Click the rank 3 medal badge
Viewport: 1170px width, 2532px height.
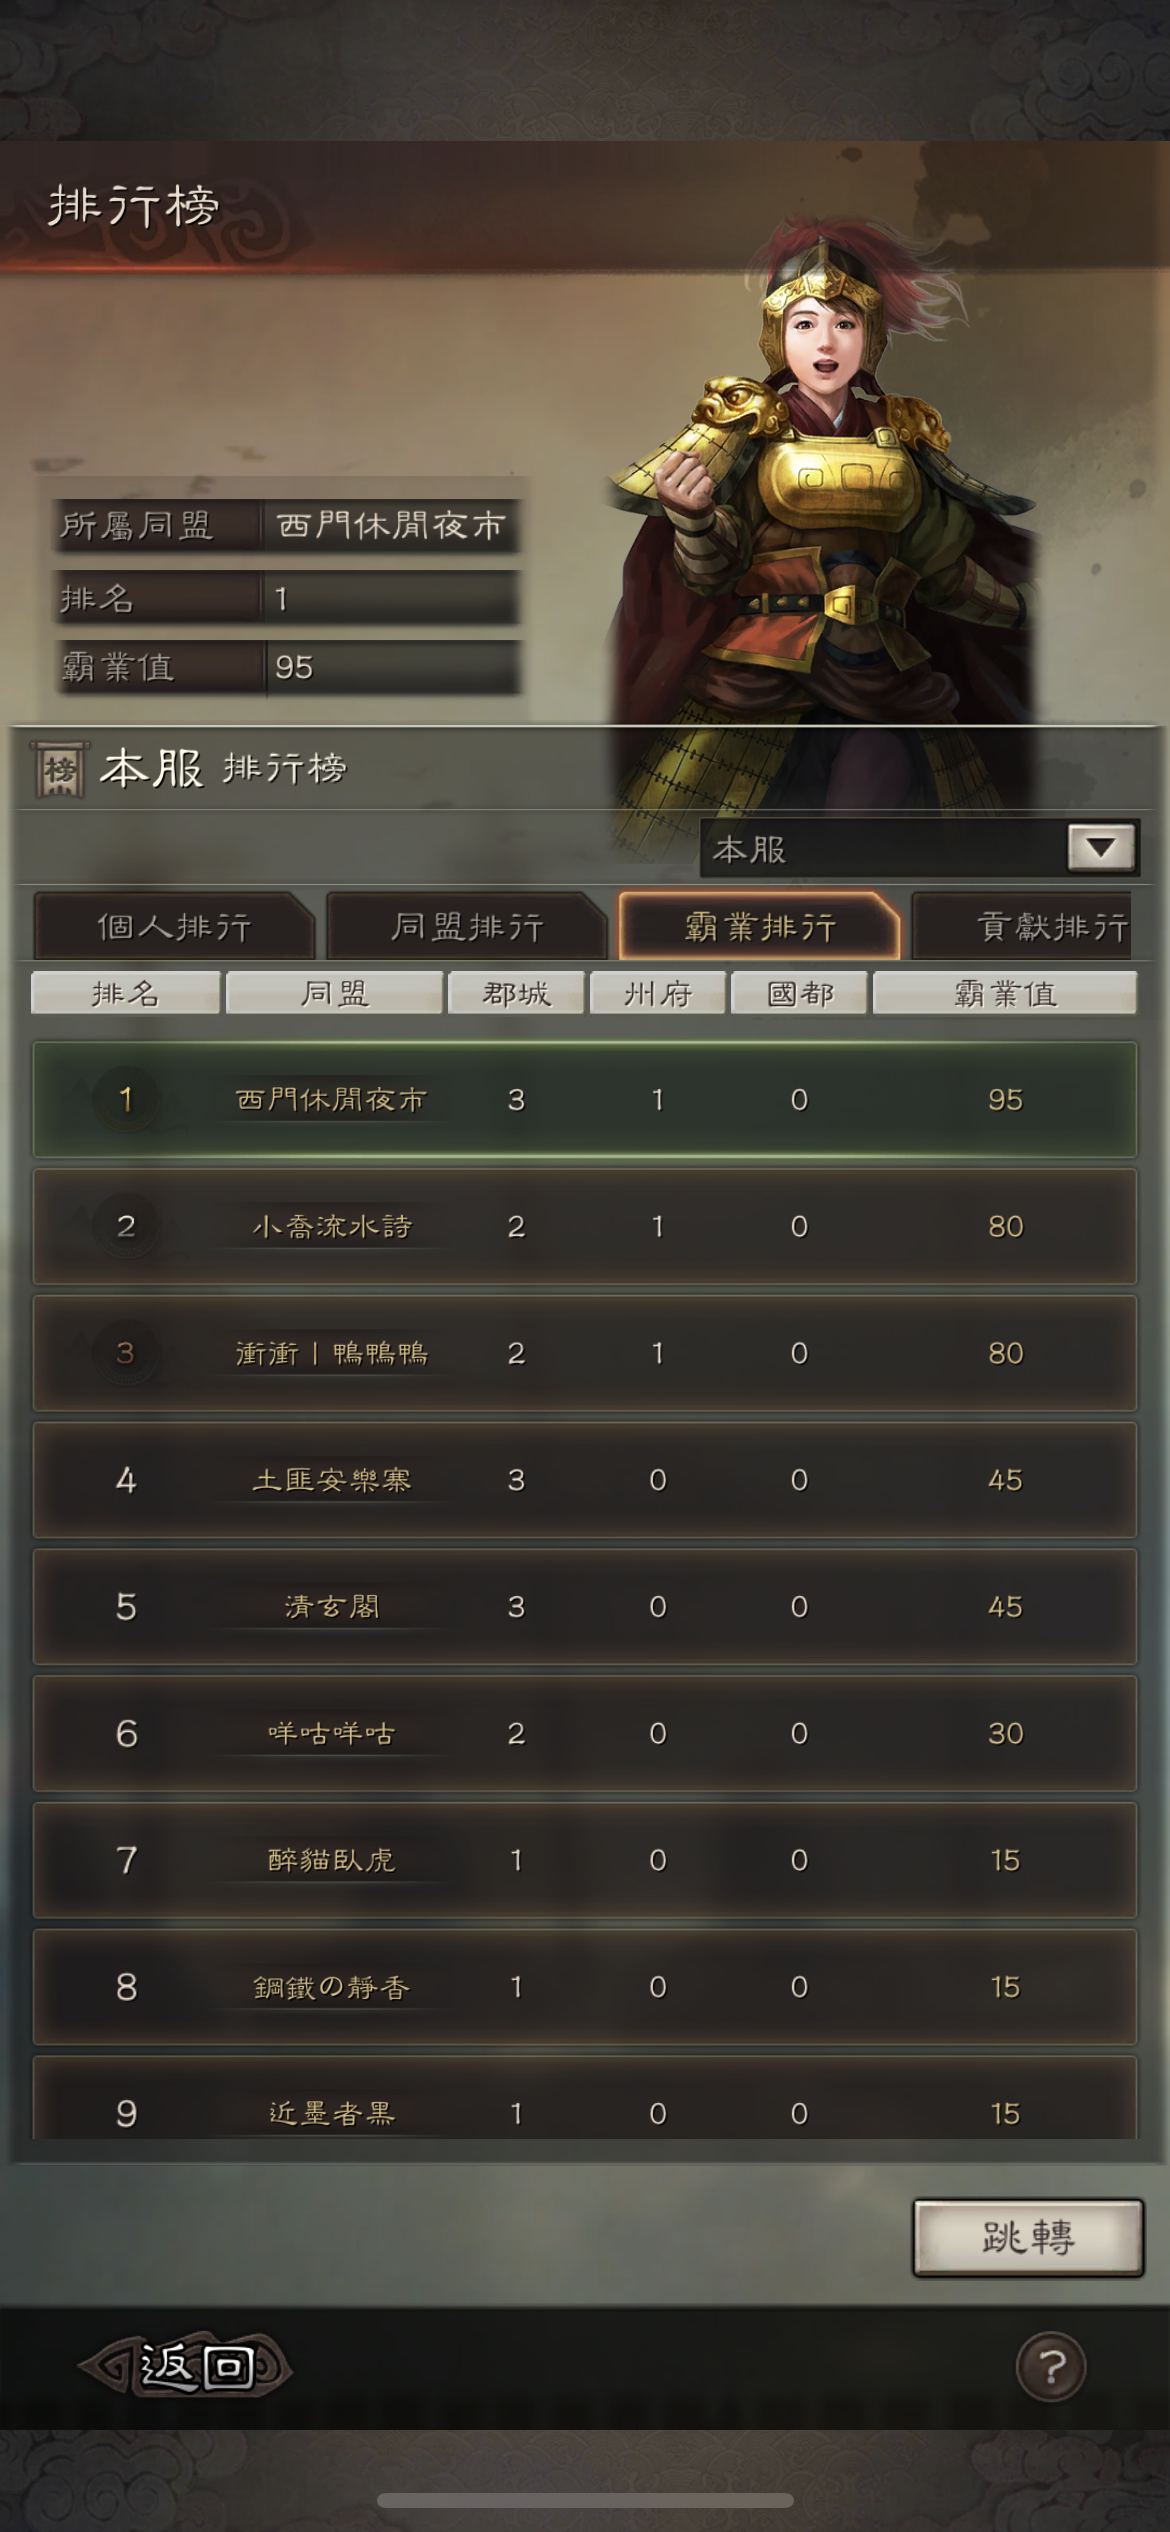(x=126, y=1353)
